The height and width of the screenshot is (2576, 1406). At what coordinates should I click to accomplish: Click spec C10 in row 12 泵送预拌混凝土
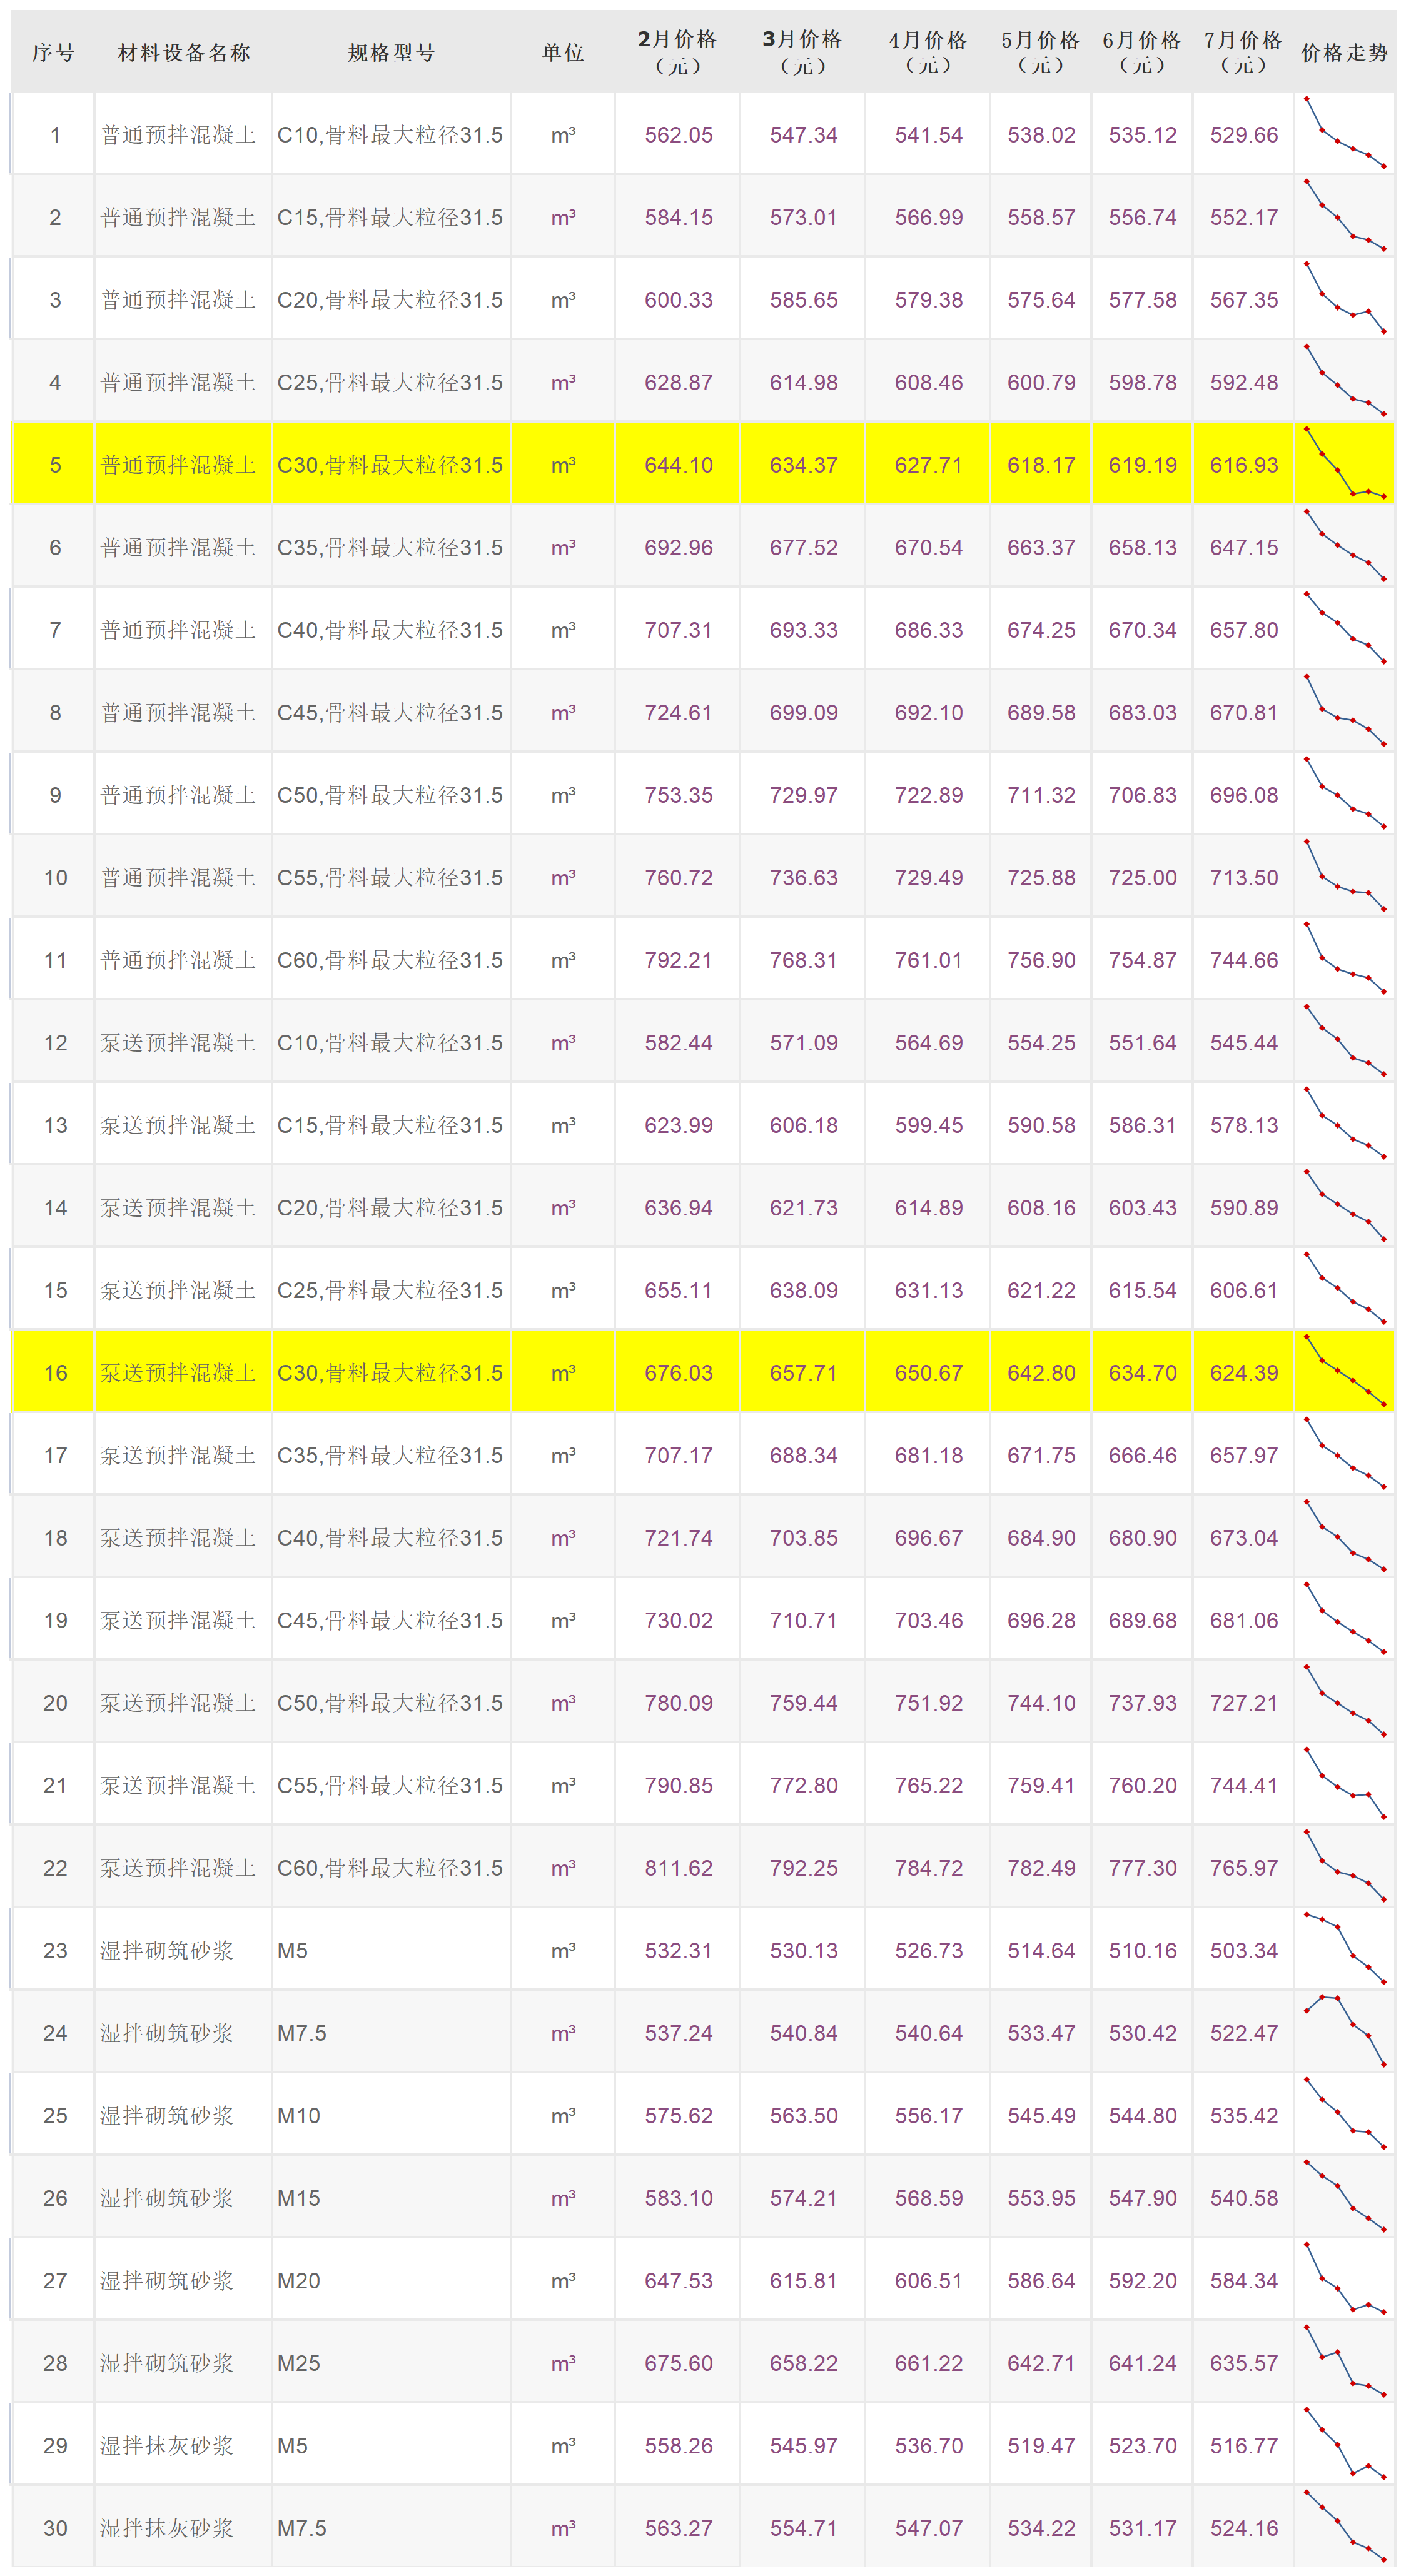390,1043
